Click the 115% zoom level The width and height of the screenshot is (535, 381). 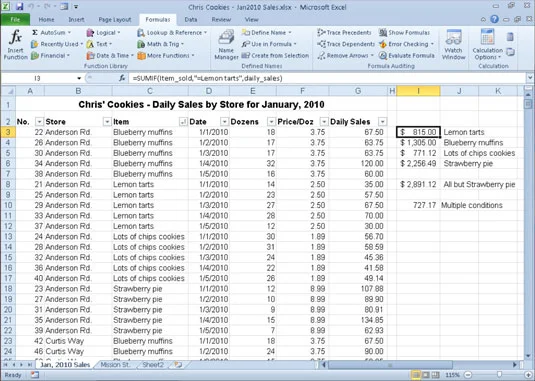(x=453, y=375)
